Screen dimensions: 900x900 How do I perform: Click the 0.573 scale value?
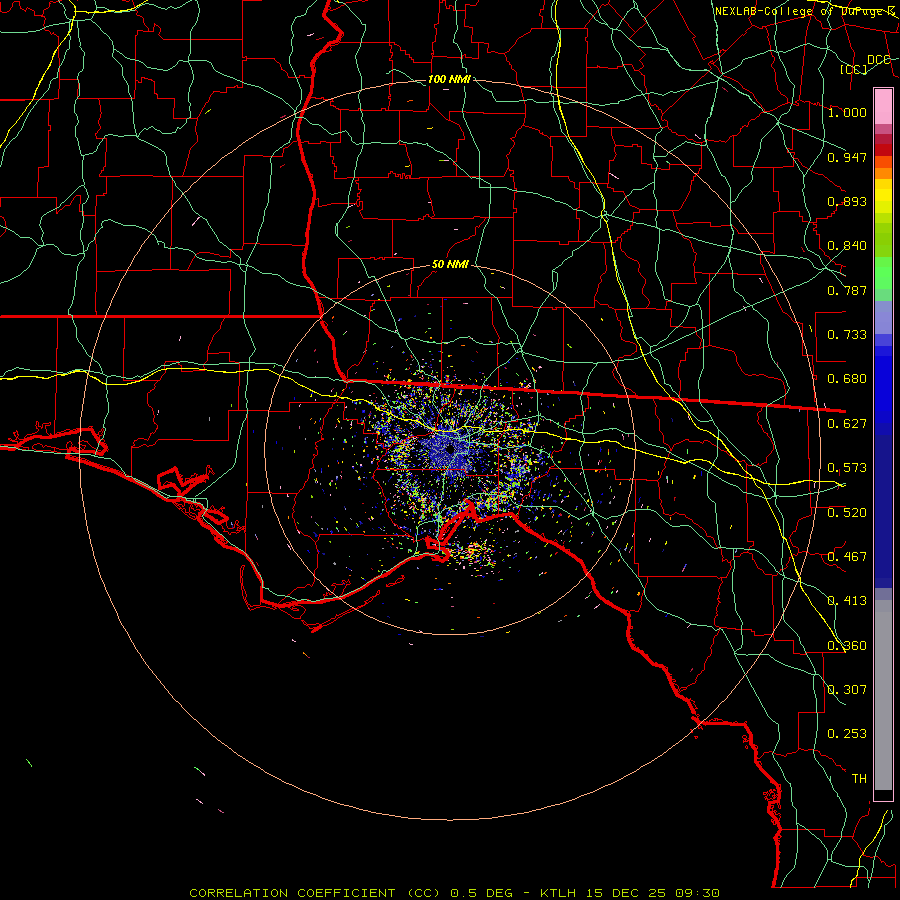pos(847,468)
